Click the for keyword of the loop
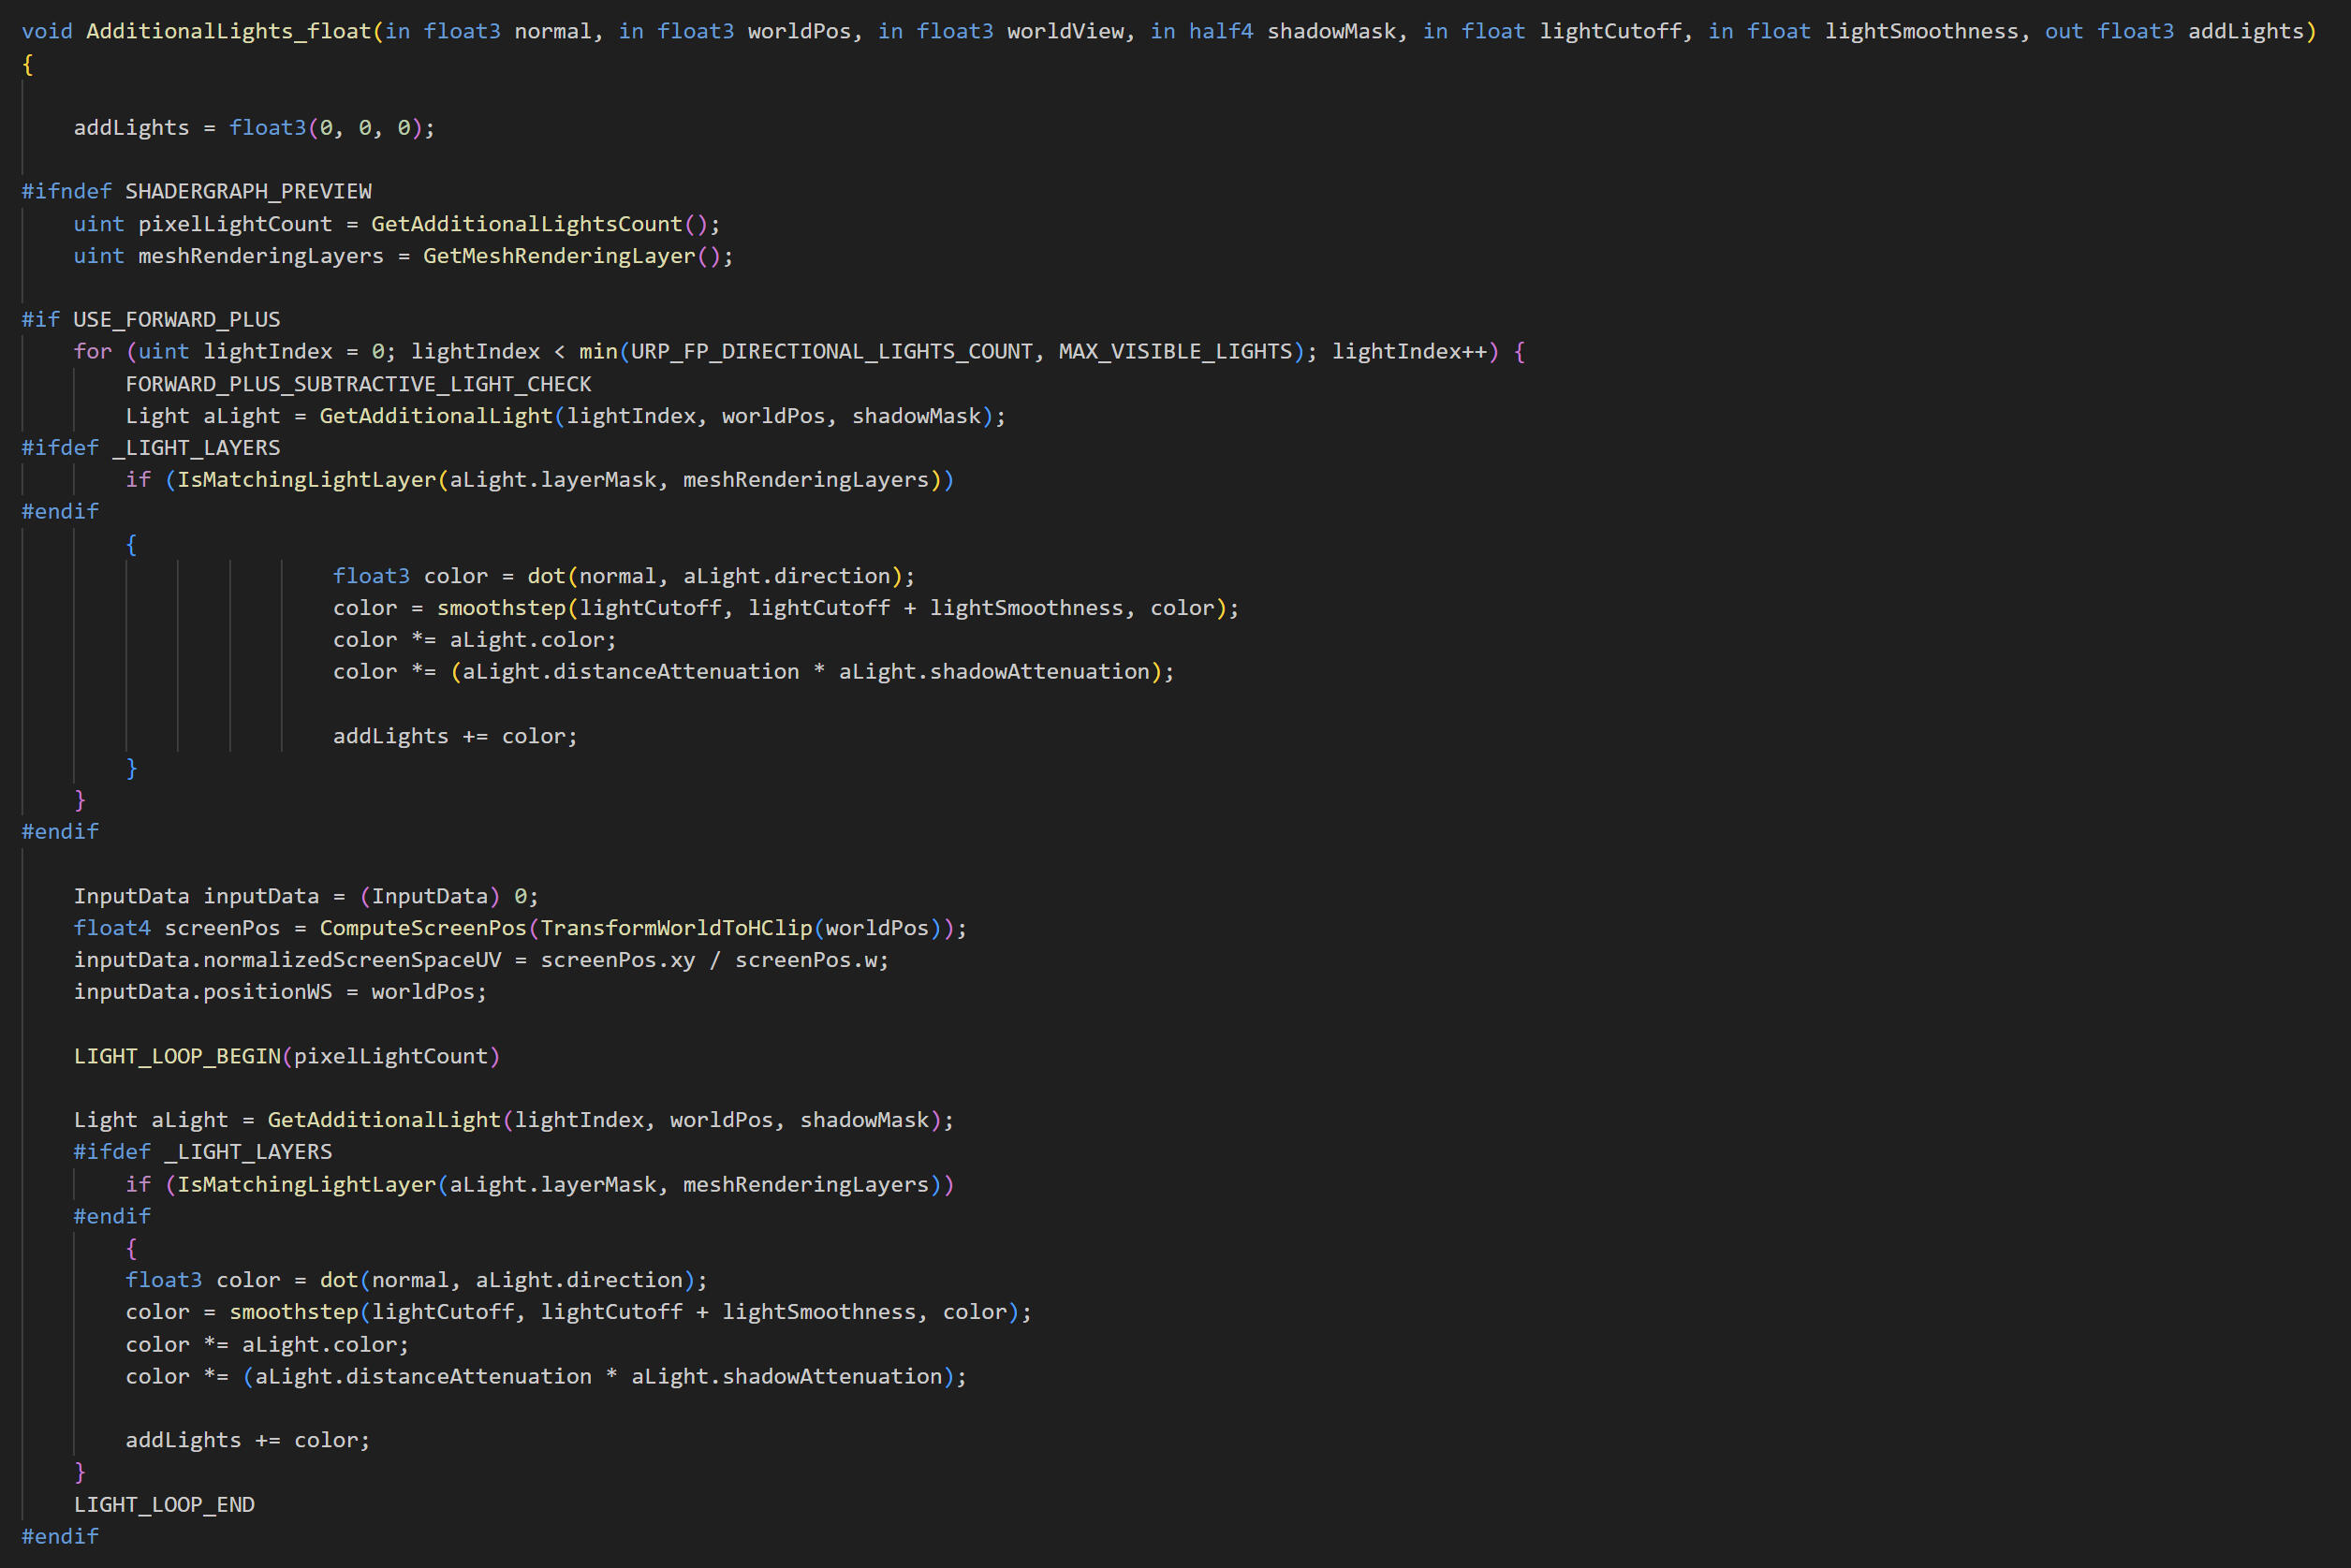The width and height of the screenshot is (2351, 1568). pos(92,351)
